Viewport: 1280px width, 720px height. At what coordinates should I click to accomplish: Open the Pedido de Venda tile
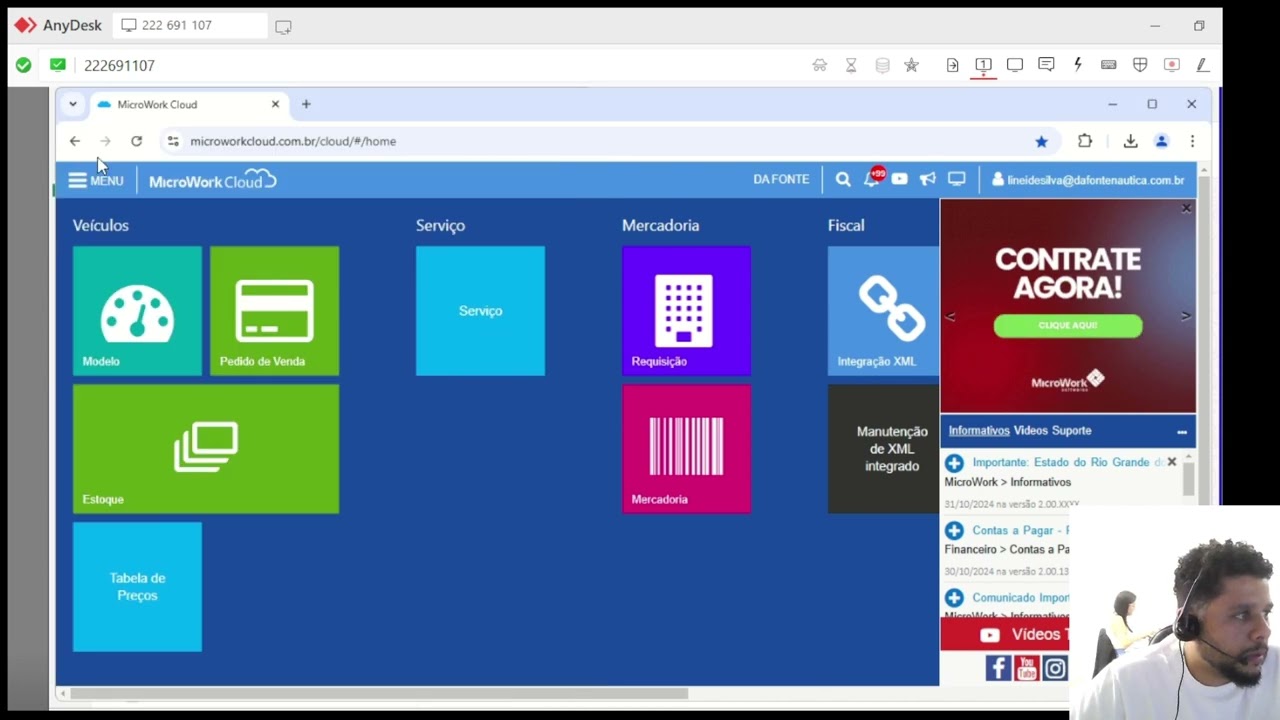point(275,311)
